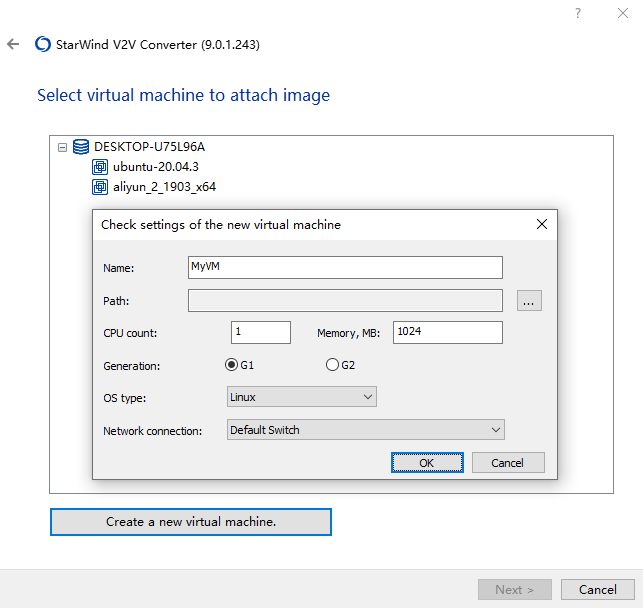This screenshot has height=608, width=643.
Task: Click Create a new virtual machine button
Action: (x=191, y=522)
